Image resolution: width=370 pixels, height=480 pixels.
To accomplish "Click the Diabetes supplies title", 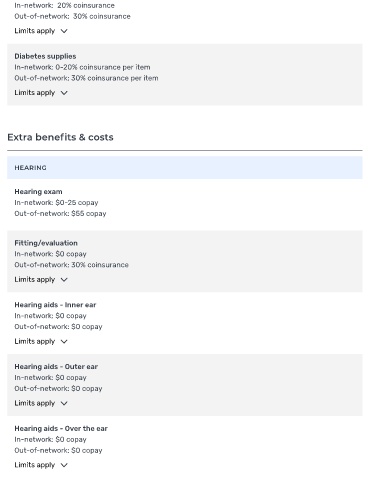I will 45,56.
